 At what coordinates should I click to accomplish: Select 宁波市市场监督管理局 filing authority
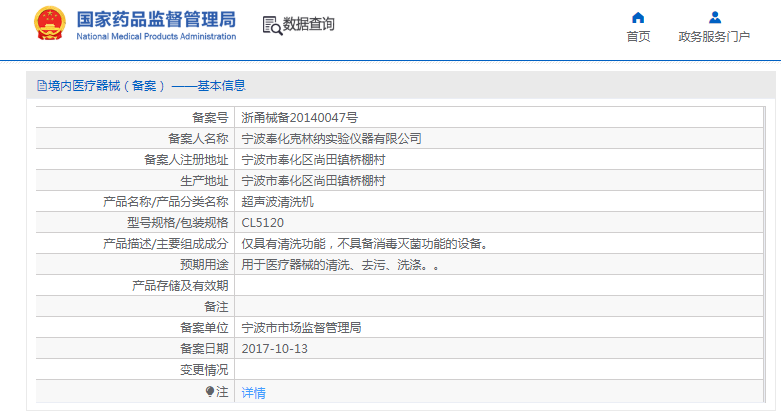(x=301, y=328)
